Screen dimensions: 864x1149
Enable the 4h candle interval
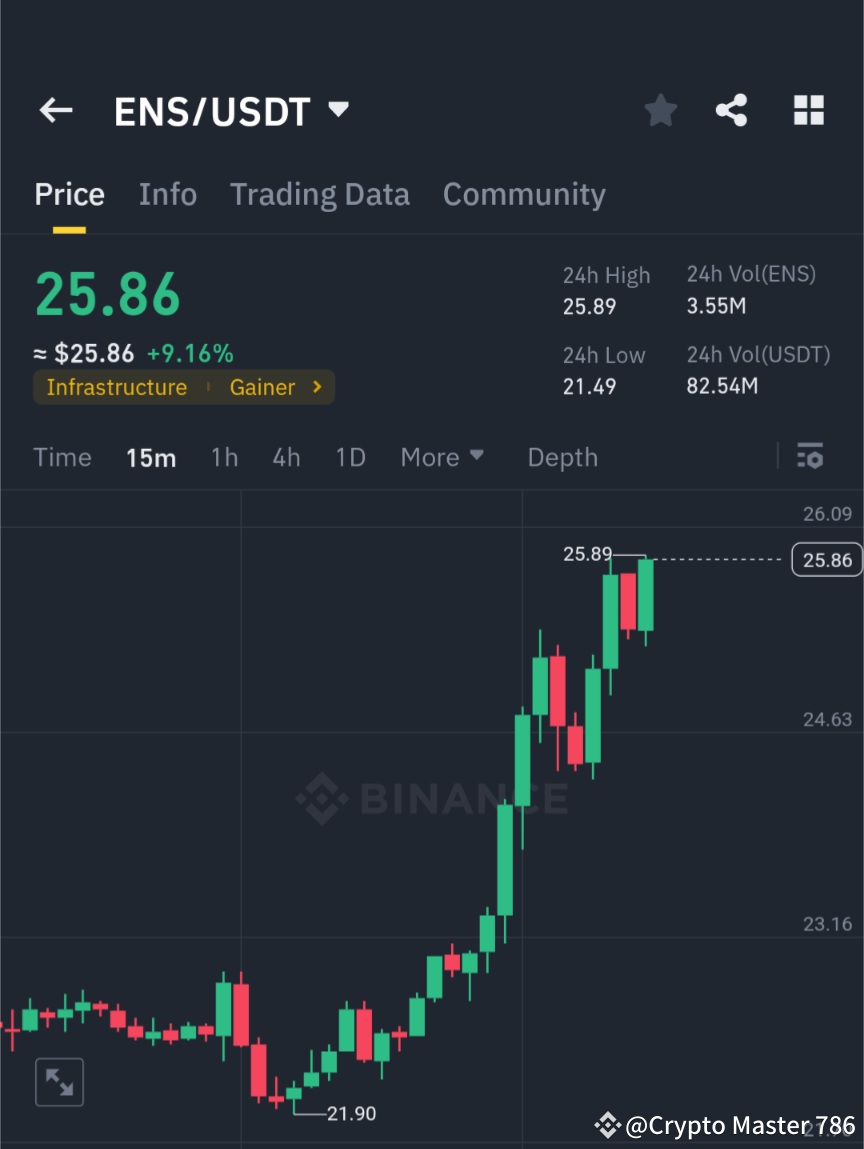[x=286, y=457]
